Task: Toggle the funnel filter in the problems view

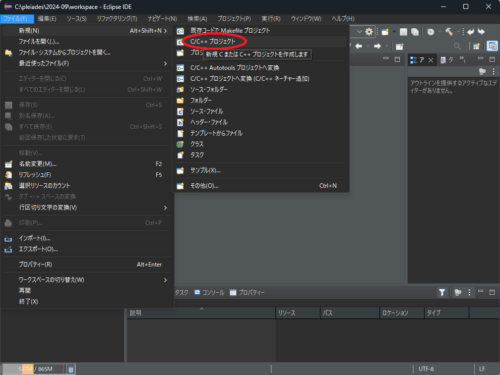Action: coord(442,292)
